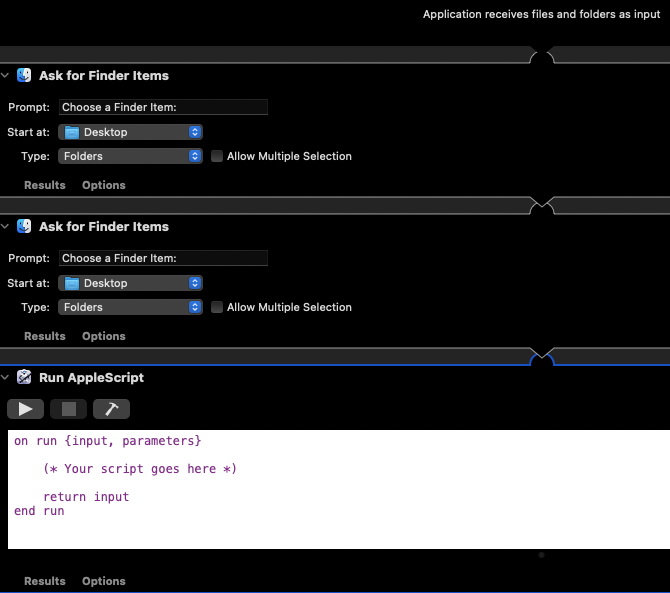Open the second action's Start at dropdown

click(x=130, y=283)
